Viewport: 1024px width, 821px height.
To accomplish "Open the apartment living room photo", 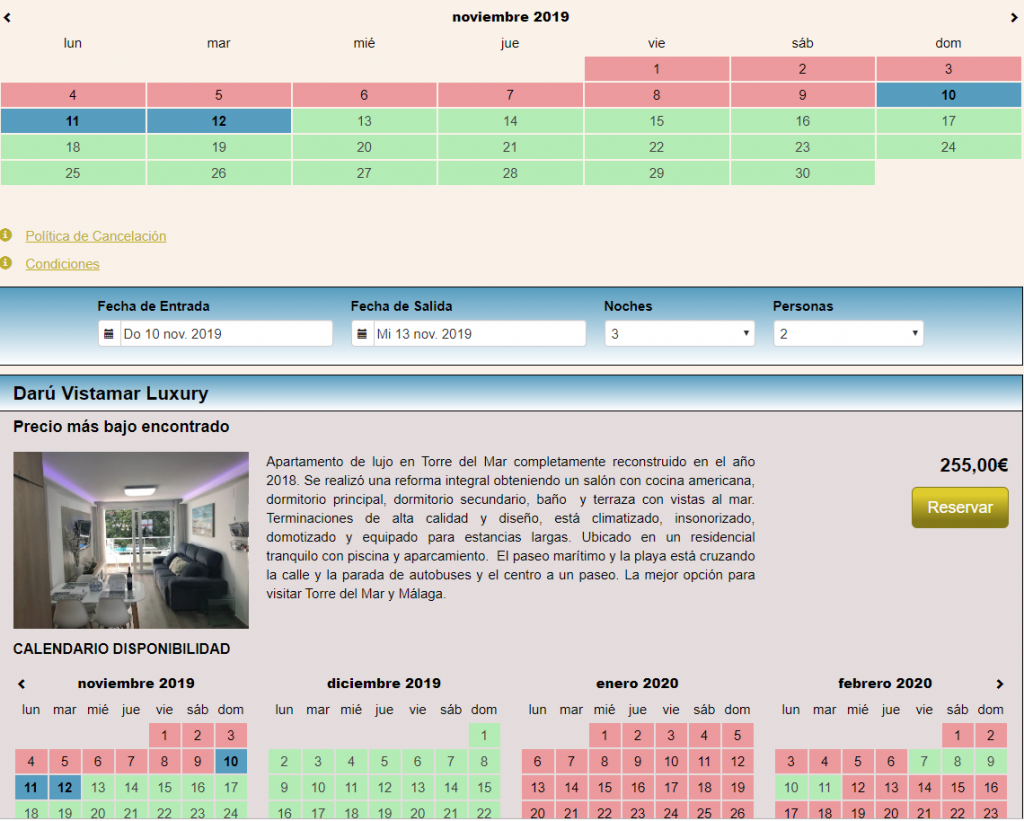I will point(131,540).
